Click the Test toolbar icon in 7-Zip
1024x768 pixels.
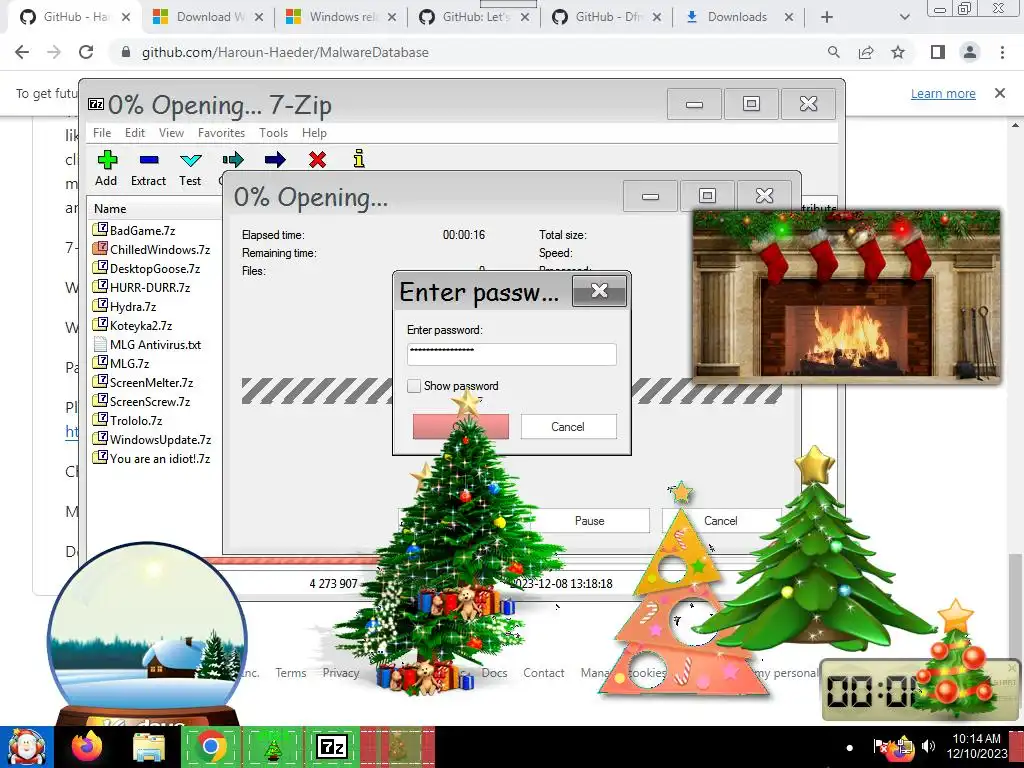(x=191, y=160)
